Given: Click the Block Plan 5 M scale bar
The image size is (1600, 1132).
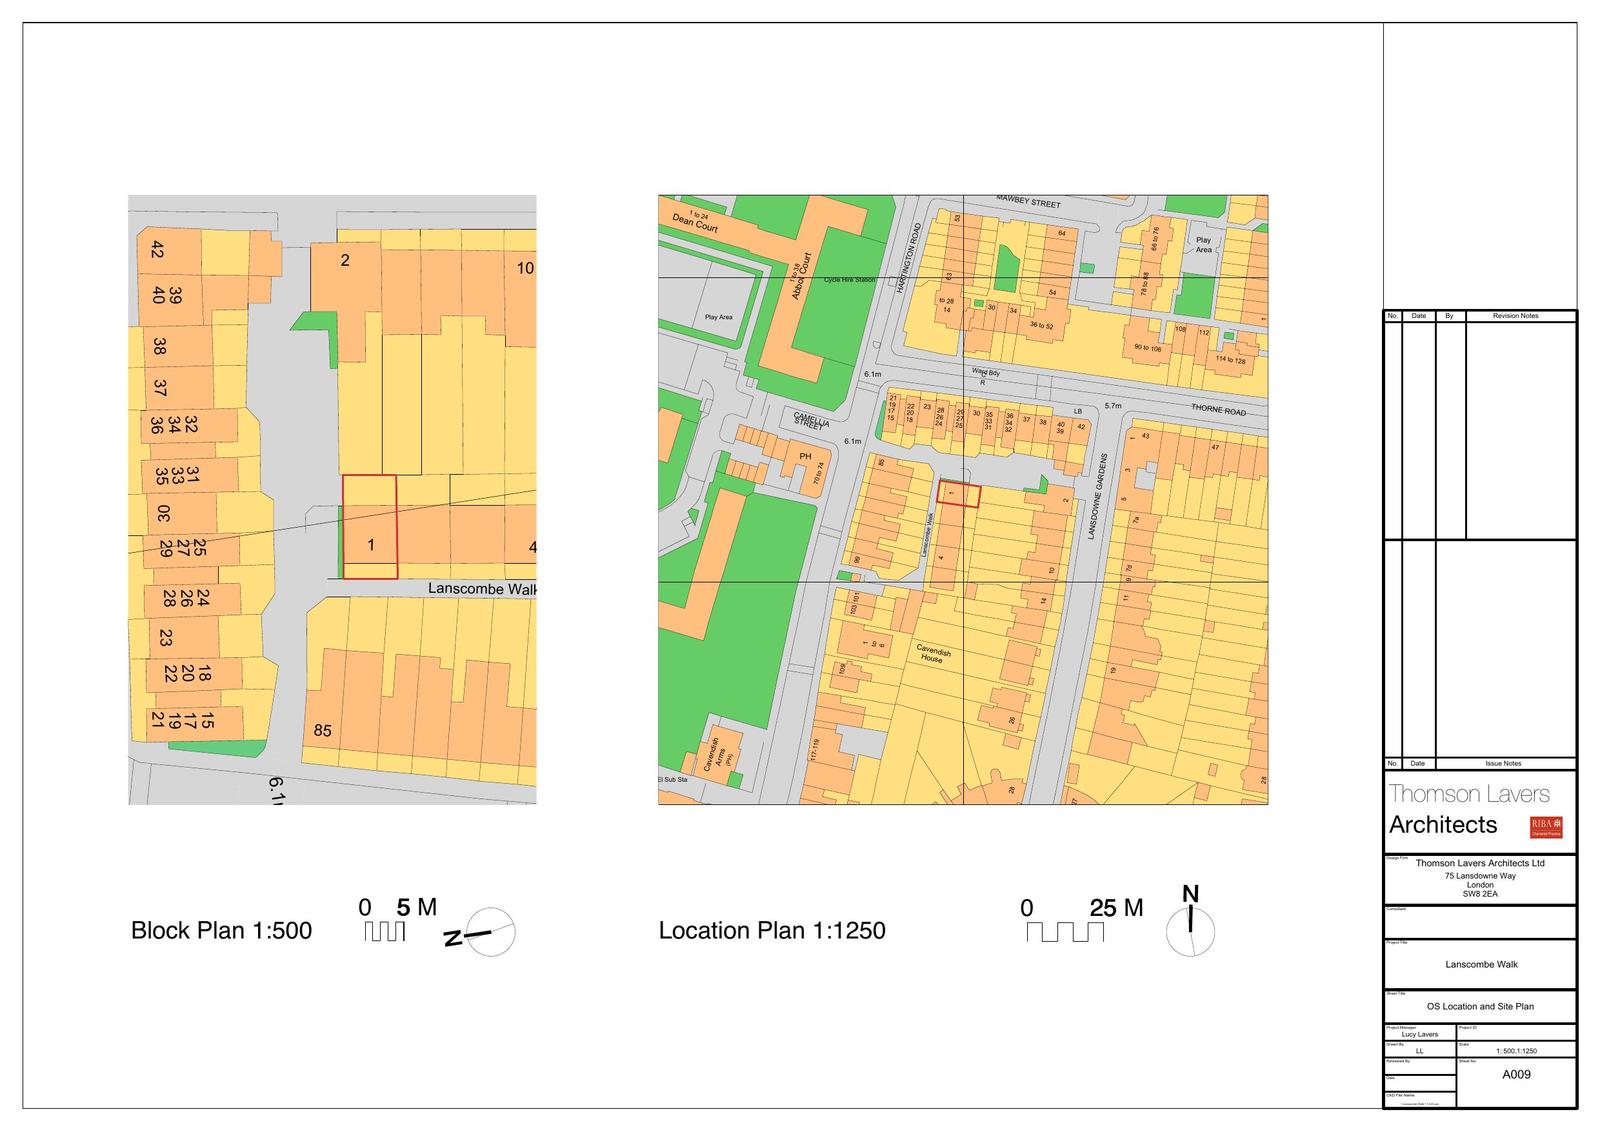Looking at the screenshot, I should tap(385, 931).
